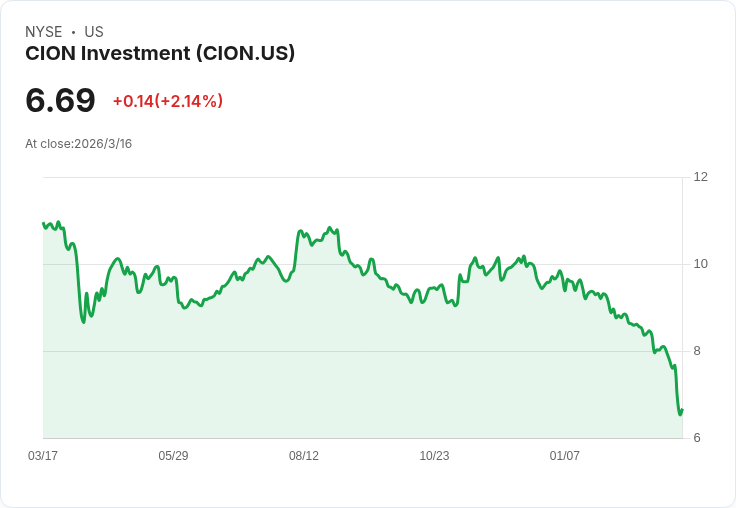Click the At close:2026/3/16 text
The width and height of the screenshot is (736, 508).
pyautogui.click(x=78, y=144)
